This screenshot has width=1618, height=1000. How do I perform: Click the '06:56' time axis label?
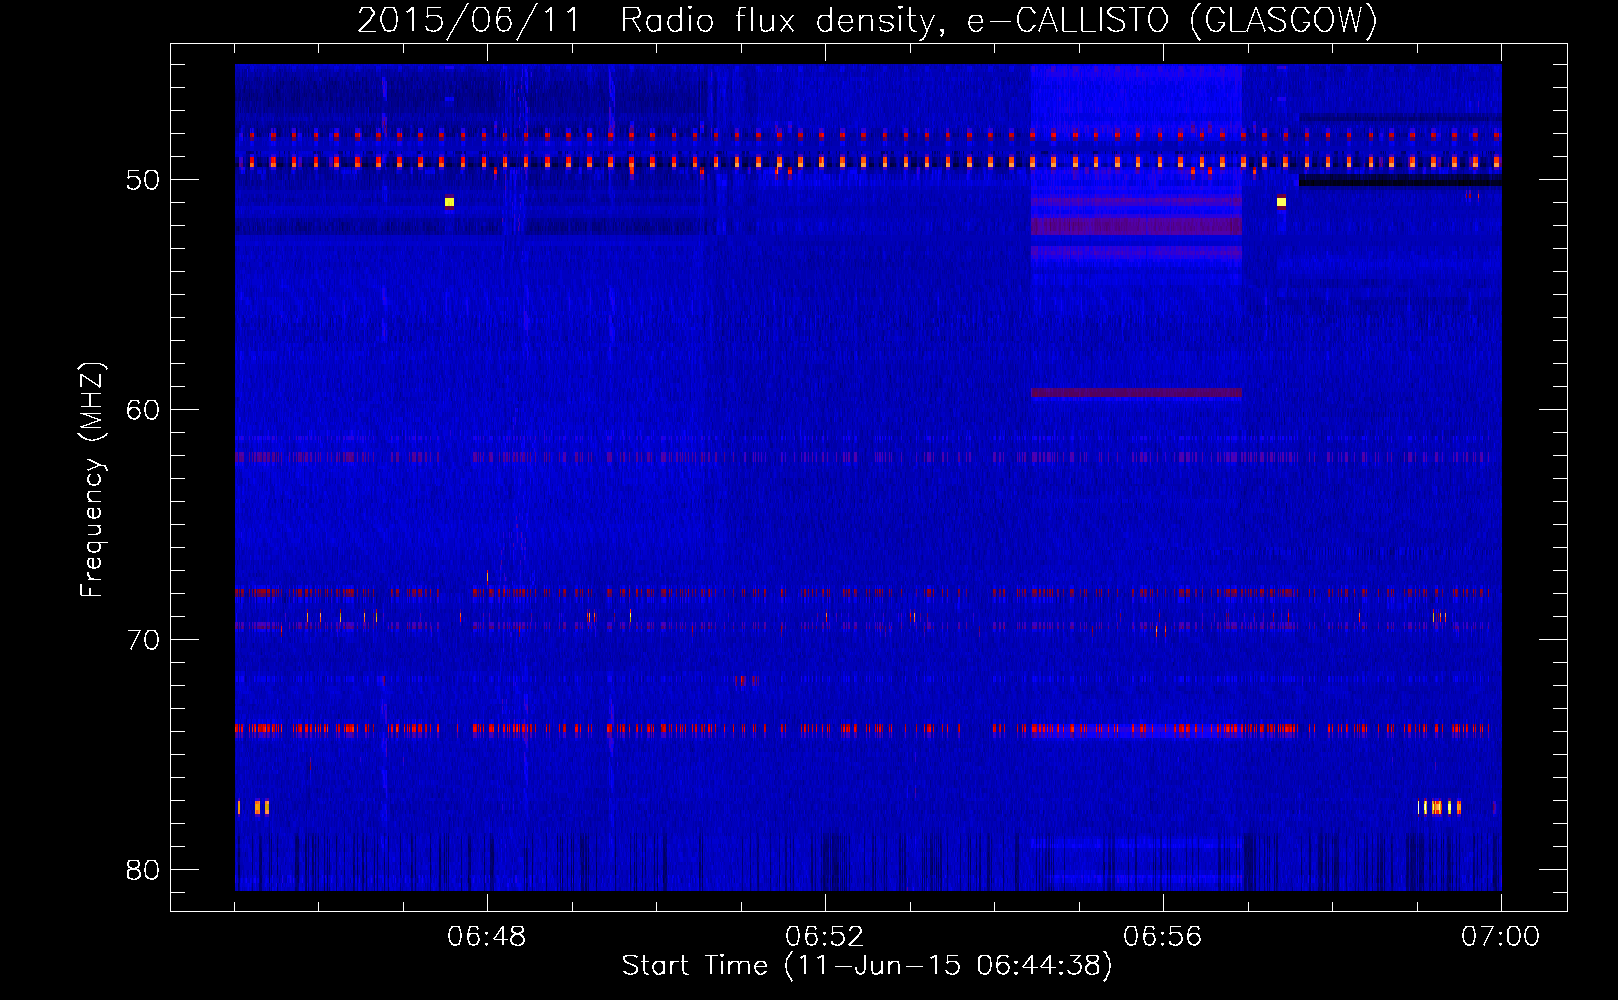pos(1163,937)
